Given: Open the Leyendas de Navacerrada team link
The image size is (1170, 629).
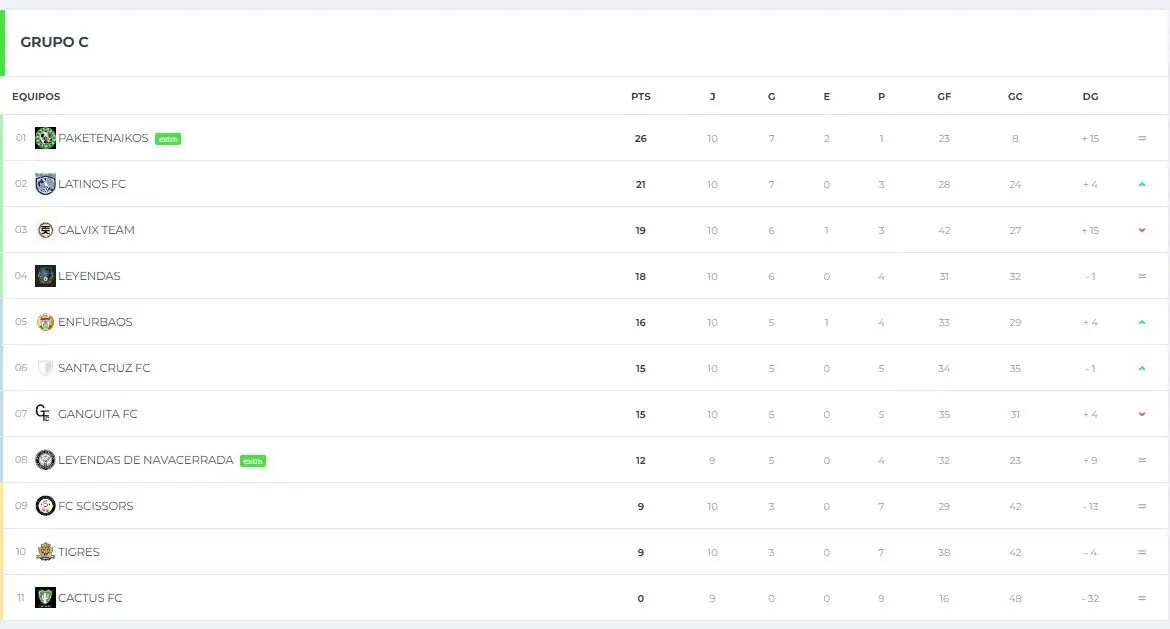Looking at the screenshot, I should click(146, 460).
